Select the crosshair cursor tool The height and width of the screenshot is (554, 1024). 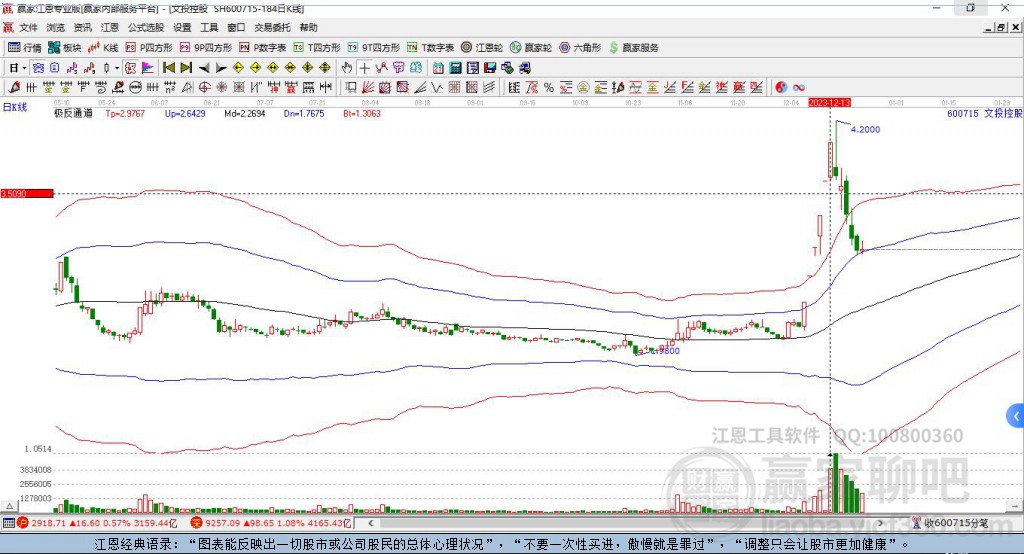pos(365,68)
